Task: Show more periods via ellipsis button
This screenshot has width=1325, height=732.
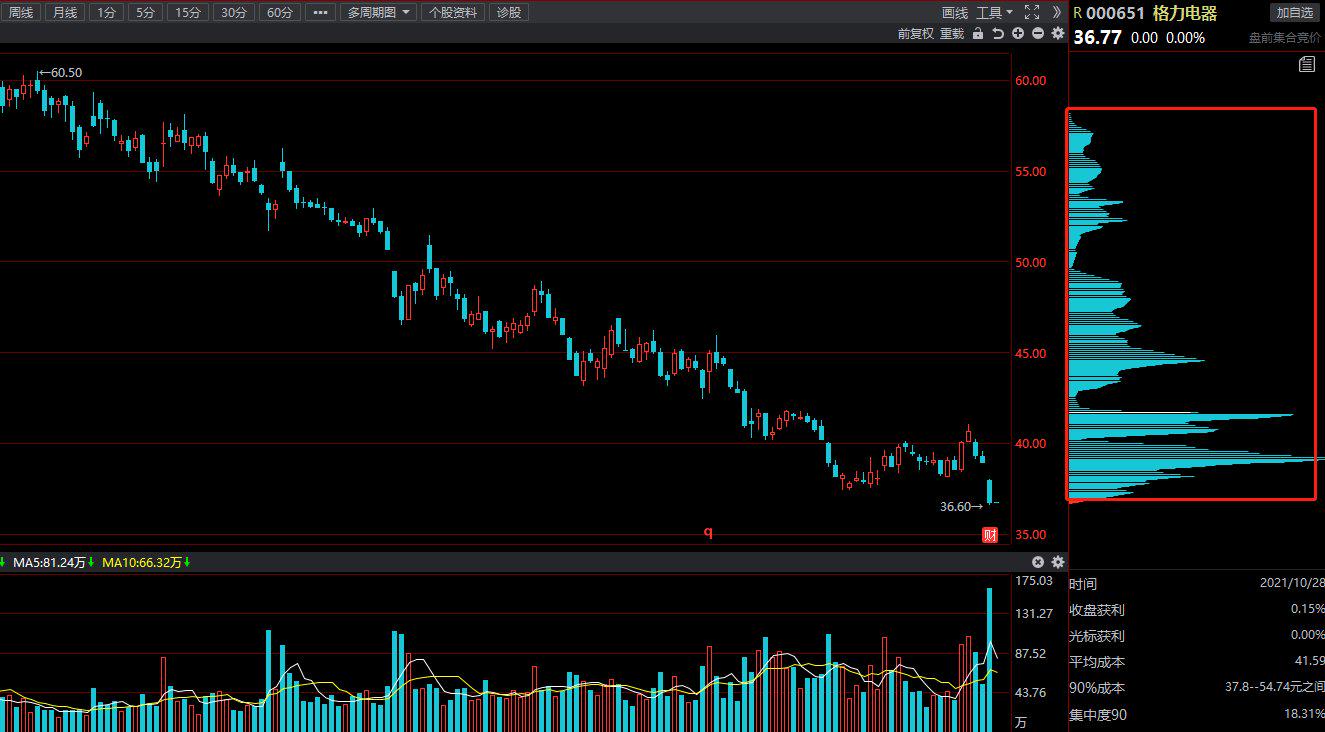Action: pos(319,12)
